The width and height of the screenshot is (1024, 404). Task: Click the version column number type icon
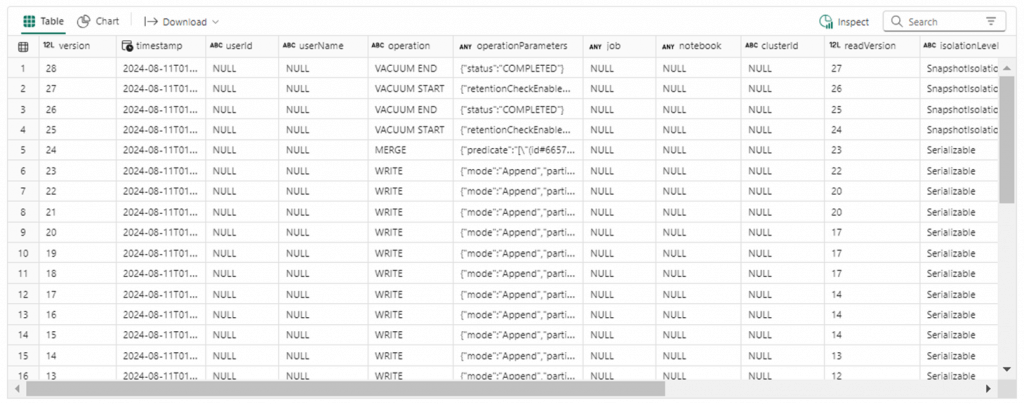(49, 47)
